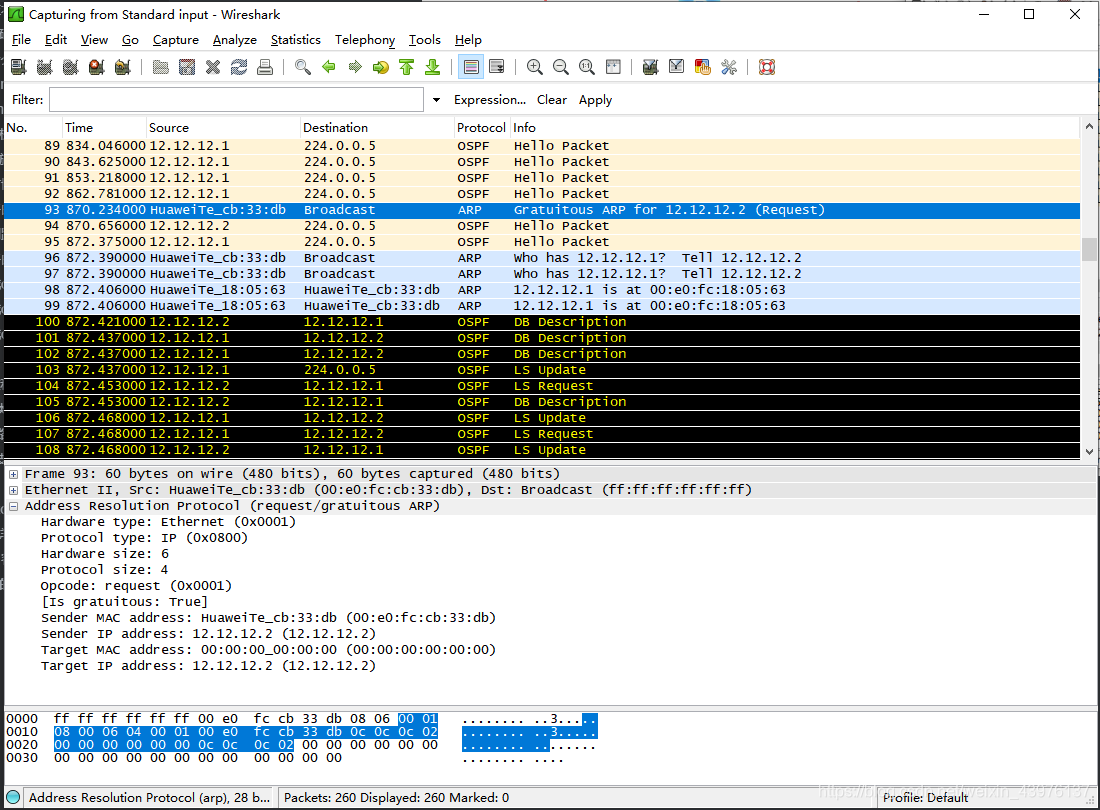Print packets printer icon
The image size is (1100, 810).
(x=264, y=67)
